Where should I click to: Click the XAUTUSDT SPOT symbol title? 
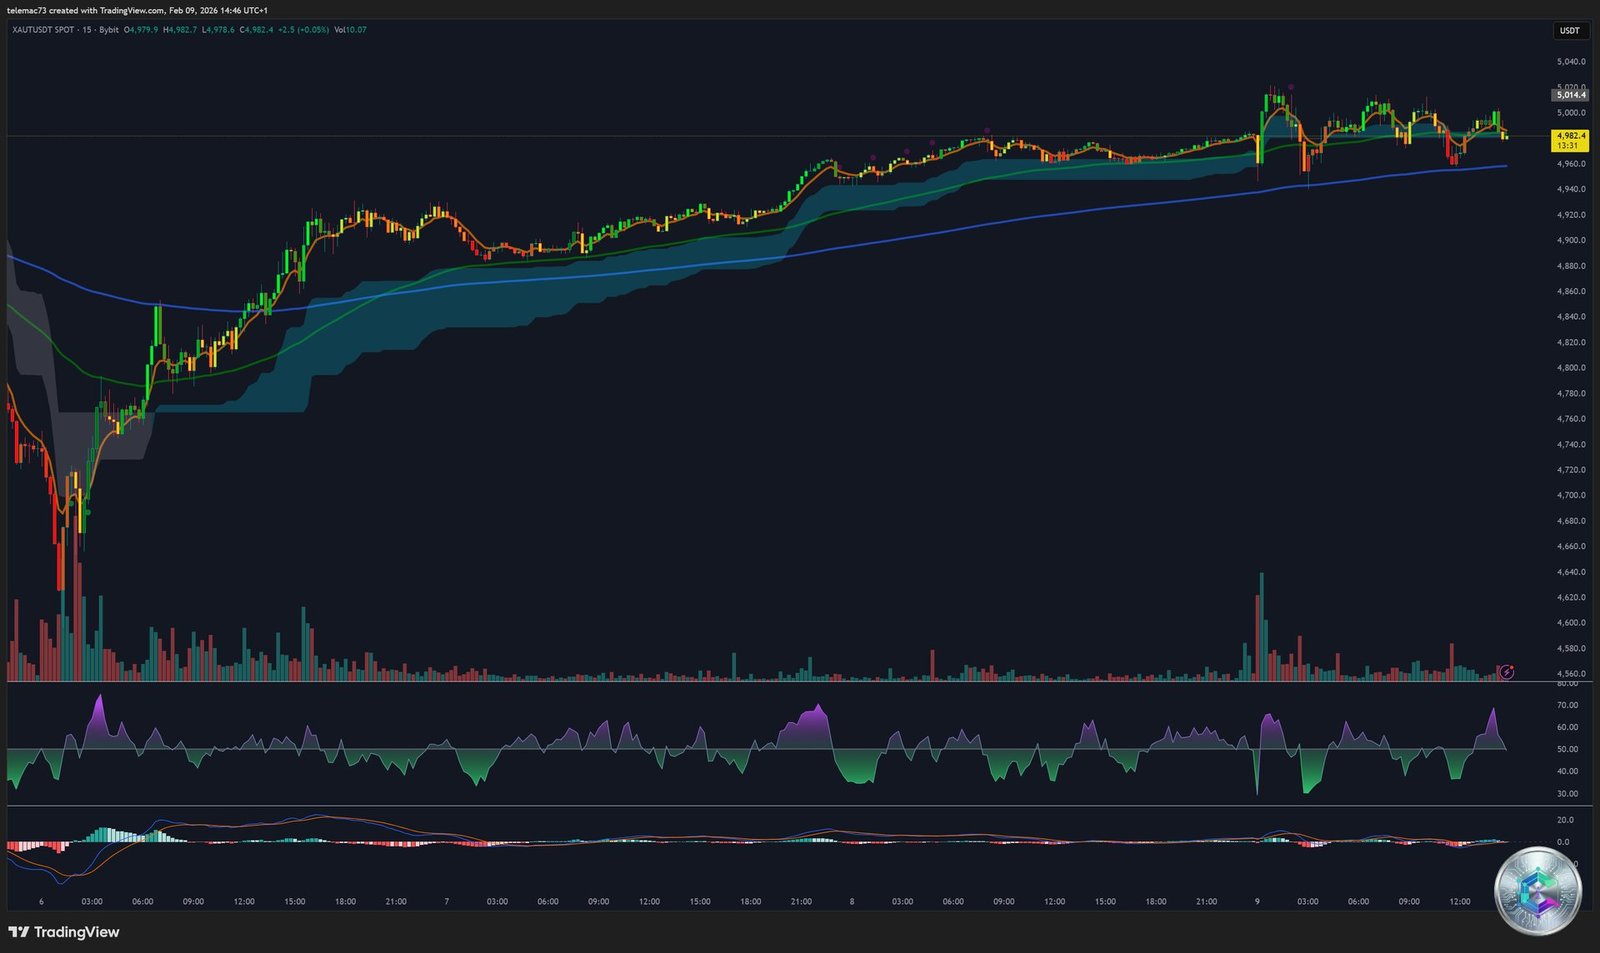click(43, 30)
